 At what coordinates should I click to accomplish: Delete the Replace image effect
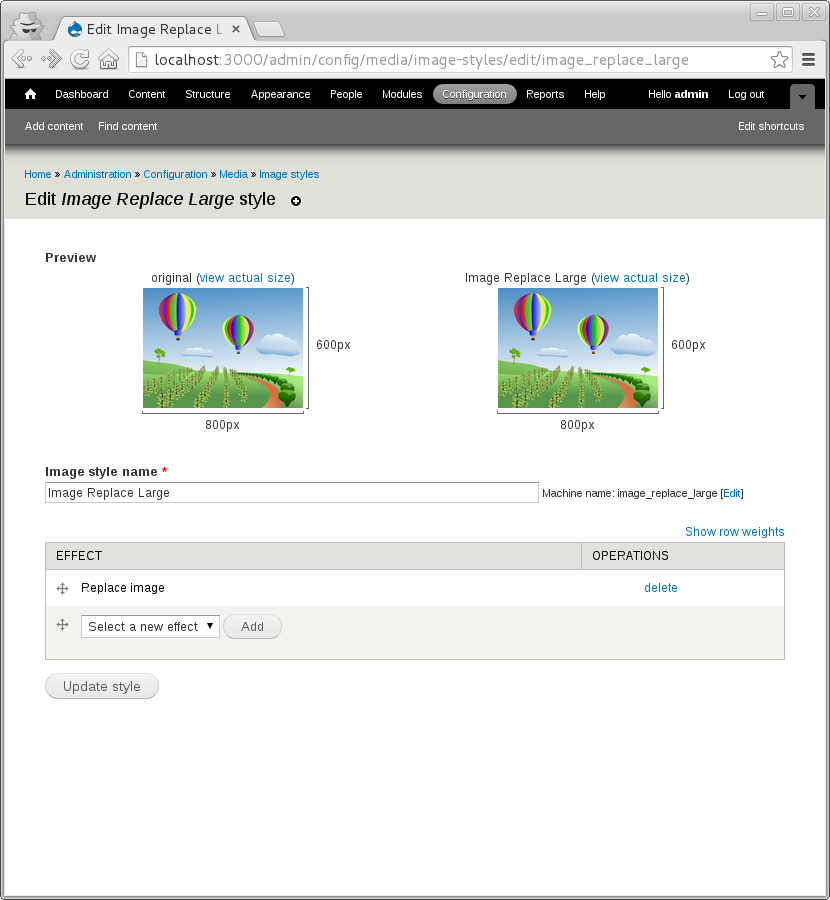(661, 588)
